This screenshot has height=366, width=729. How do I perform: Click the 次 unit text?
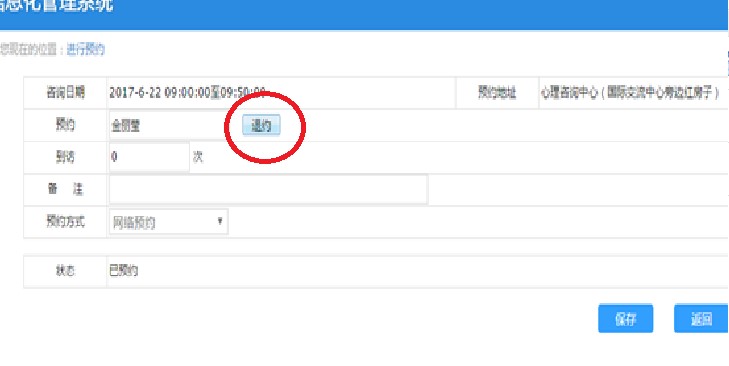tap(198, 157)
